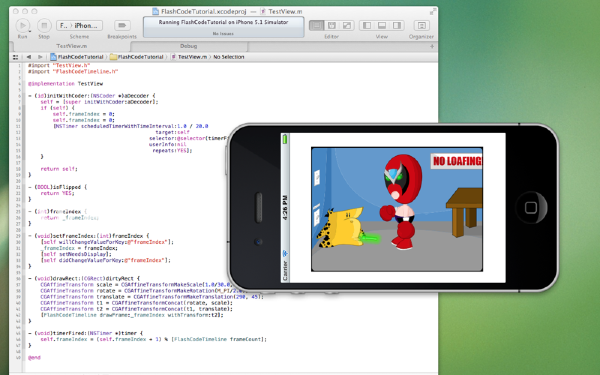This screenshot has width=600, height=375.
Task: Go back with jump bar left arrow
Action: pos(29,57)
